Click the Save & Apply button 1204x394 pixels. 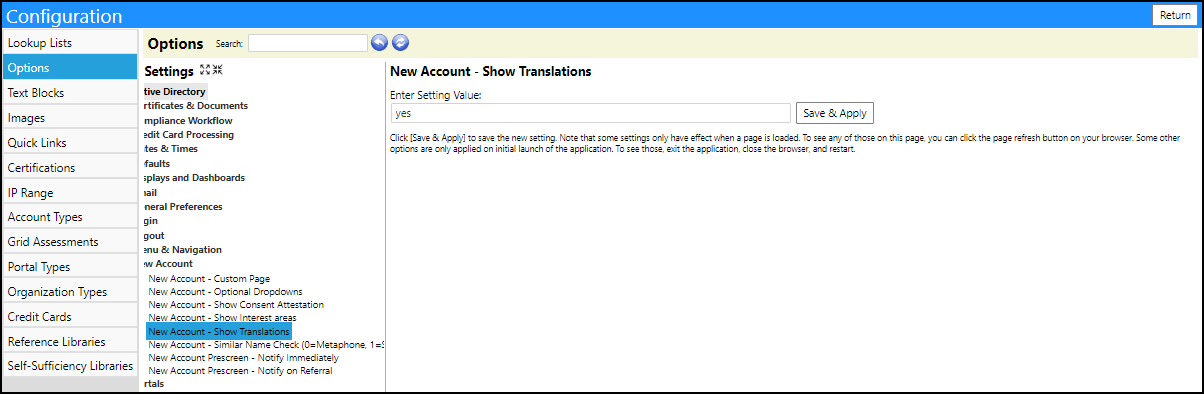coord(835,113)
